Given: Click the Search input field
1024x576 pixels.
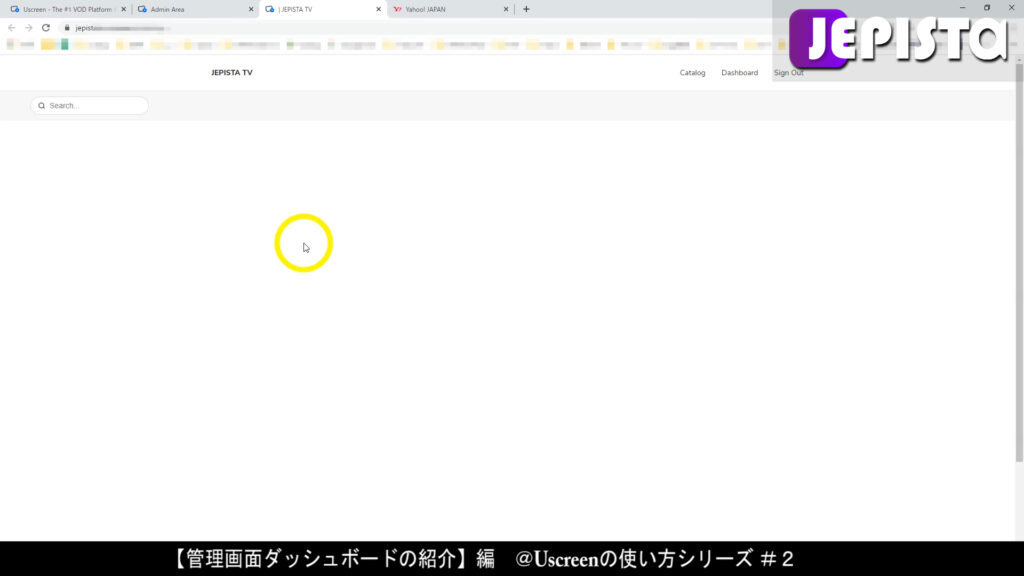Looking at the screenshot, I should [x=89, y=105].
